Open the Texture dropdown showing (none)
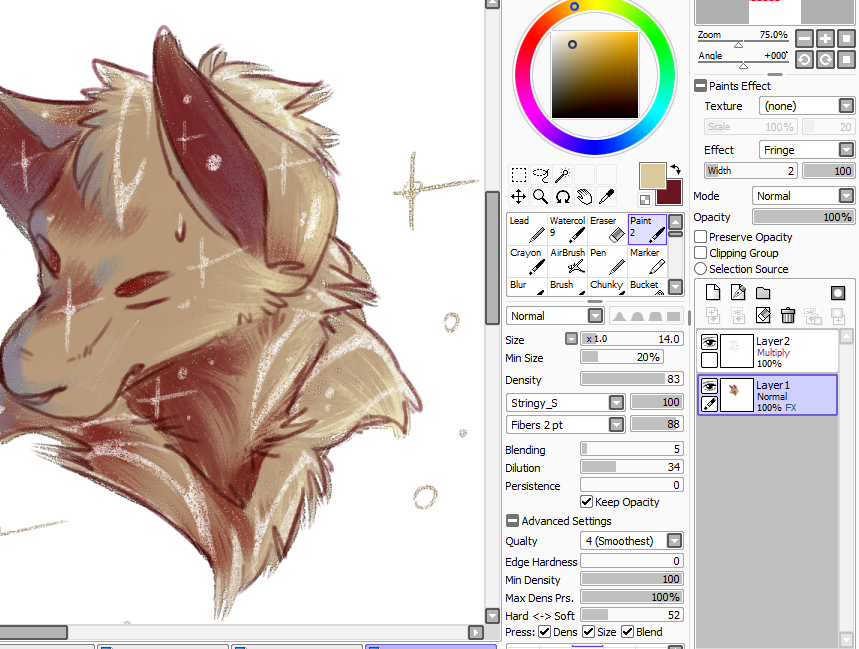This screenshot has height=649, width=859. pos(806,106)
